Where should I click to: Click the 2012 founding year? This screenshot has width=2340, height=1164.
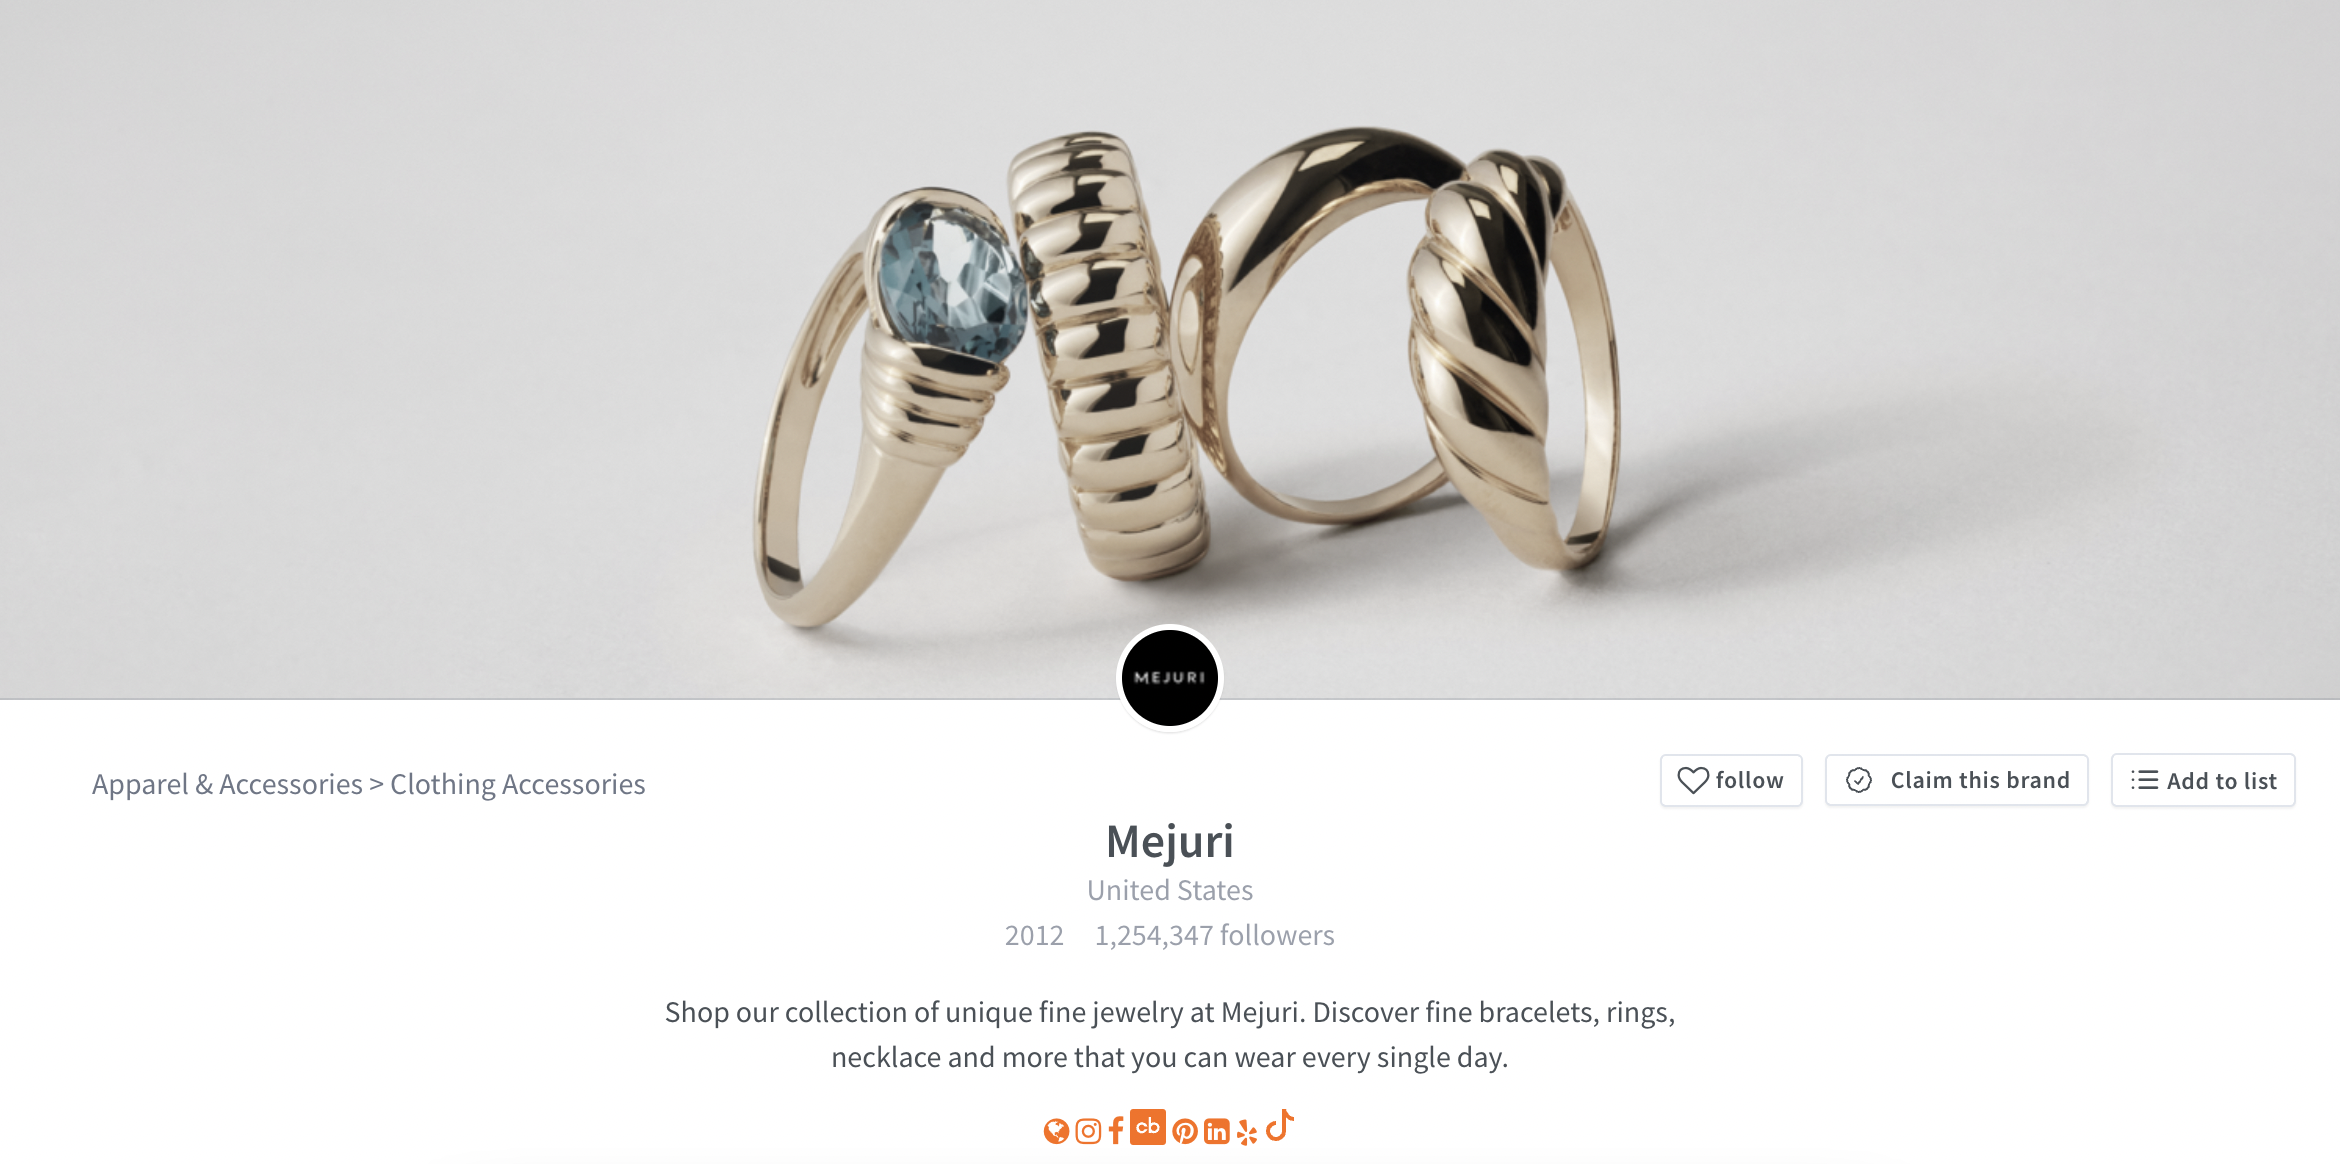[1034, 935]
